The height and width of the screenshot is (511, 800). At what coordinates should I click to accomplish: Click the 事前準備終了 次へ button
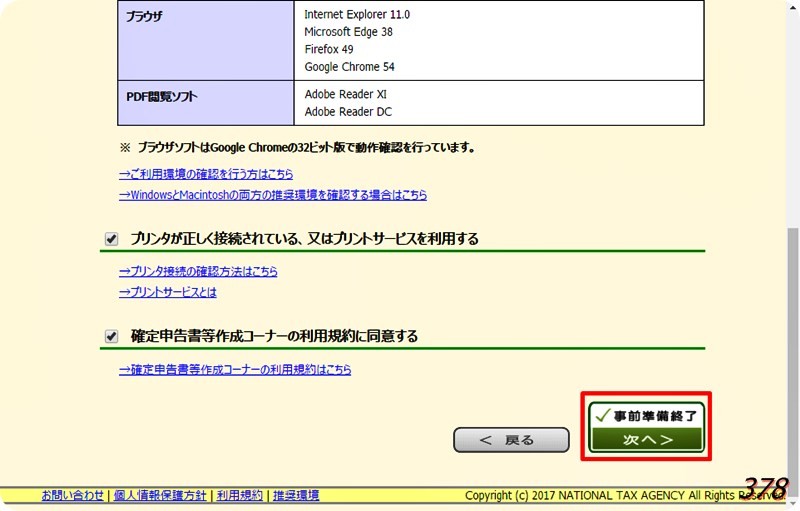coord(646,427)
